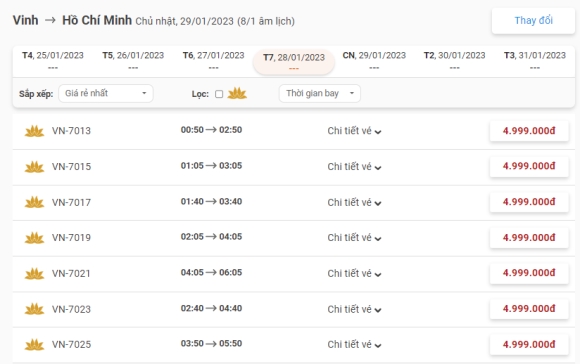Click the Vietnam Airlines lotus filter icon
The image size is (580, 364).
237,94
